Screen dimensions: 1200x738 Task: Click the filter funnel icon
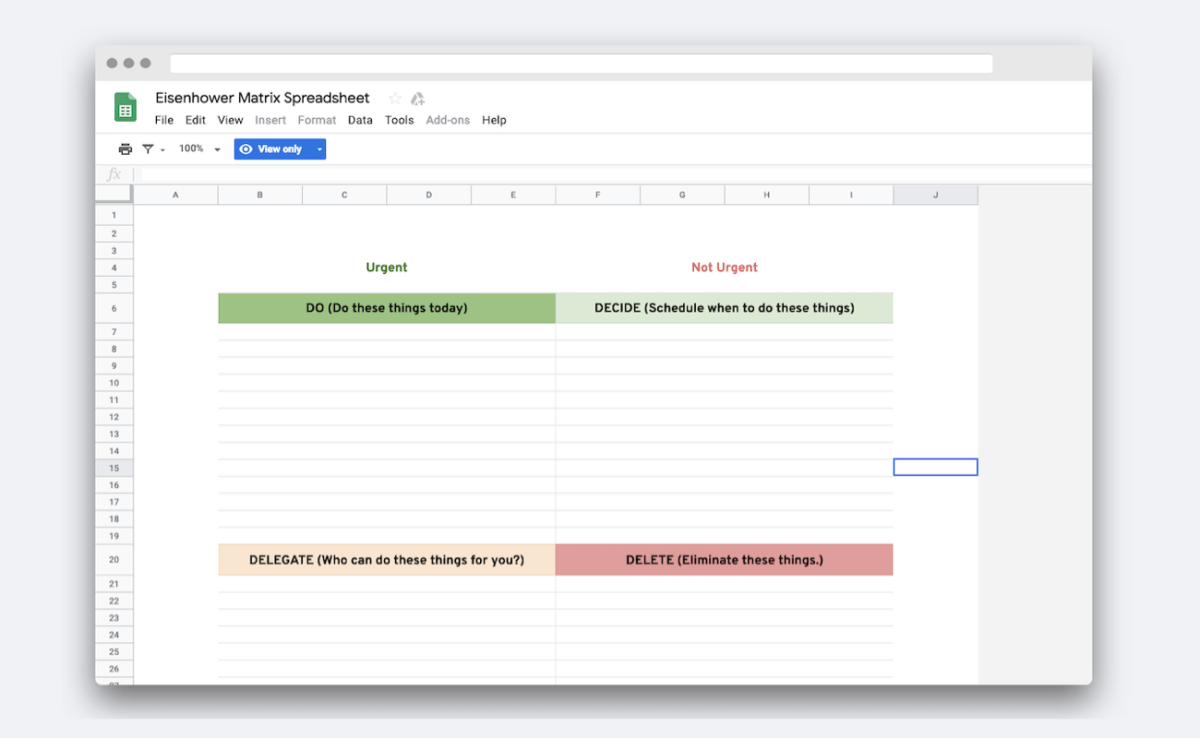click(148, 149)
